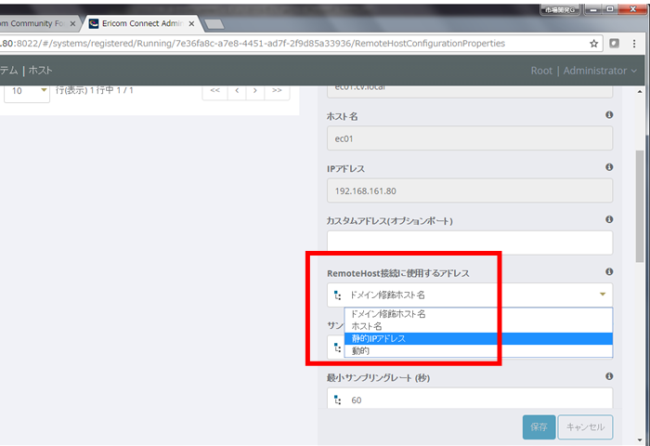Bookmark this page with the star icon
Viewport: 650px width, 446px height.
pos(594,44)
